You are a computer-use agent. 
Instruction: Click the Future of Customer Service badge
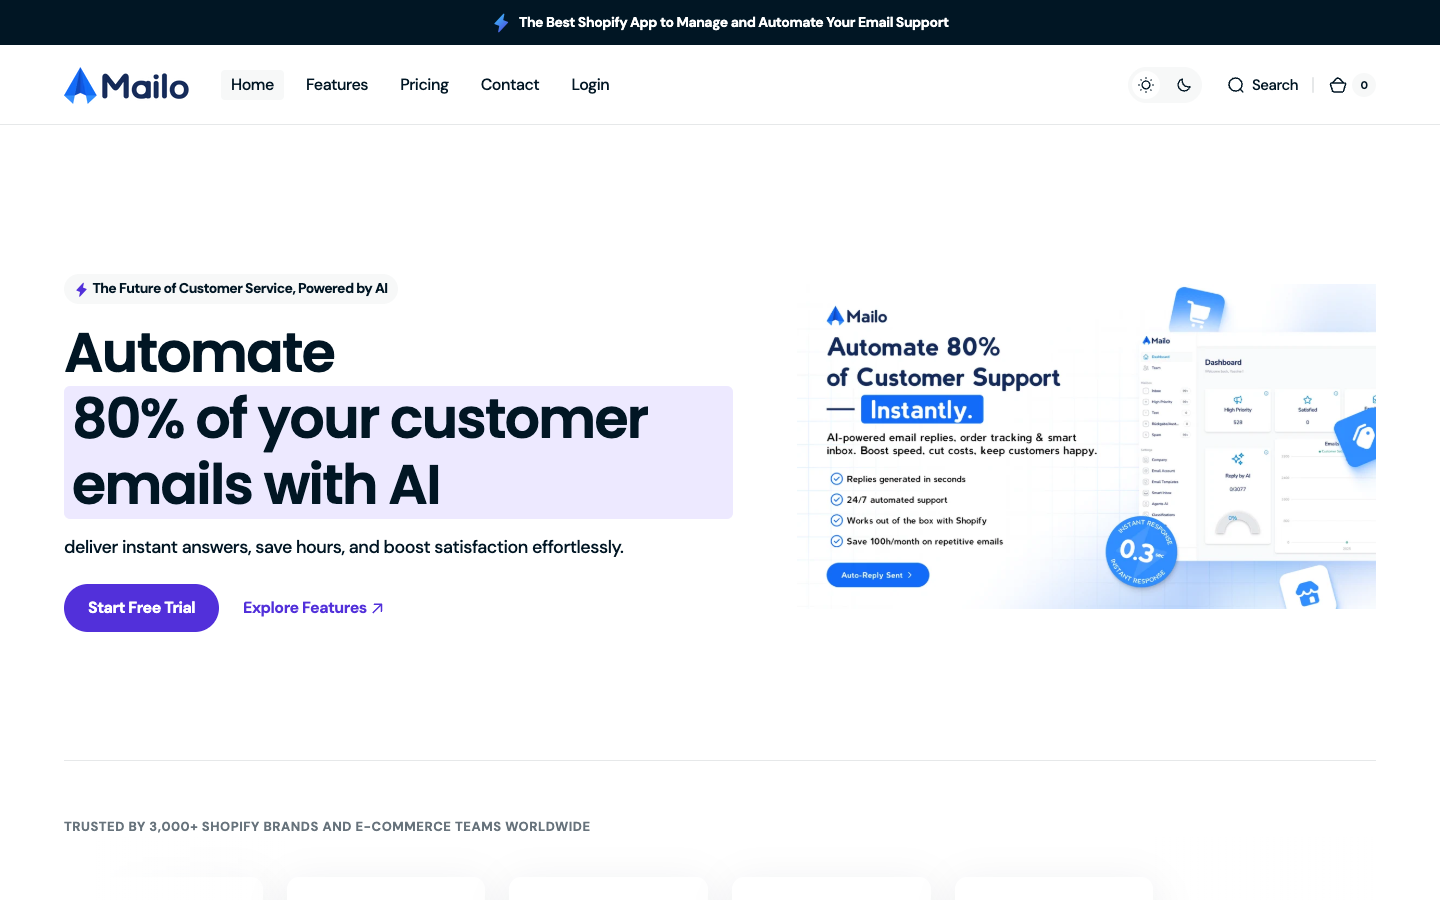231,289
